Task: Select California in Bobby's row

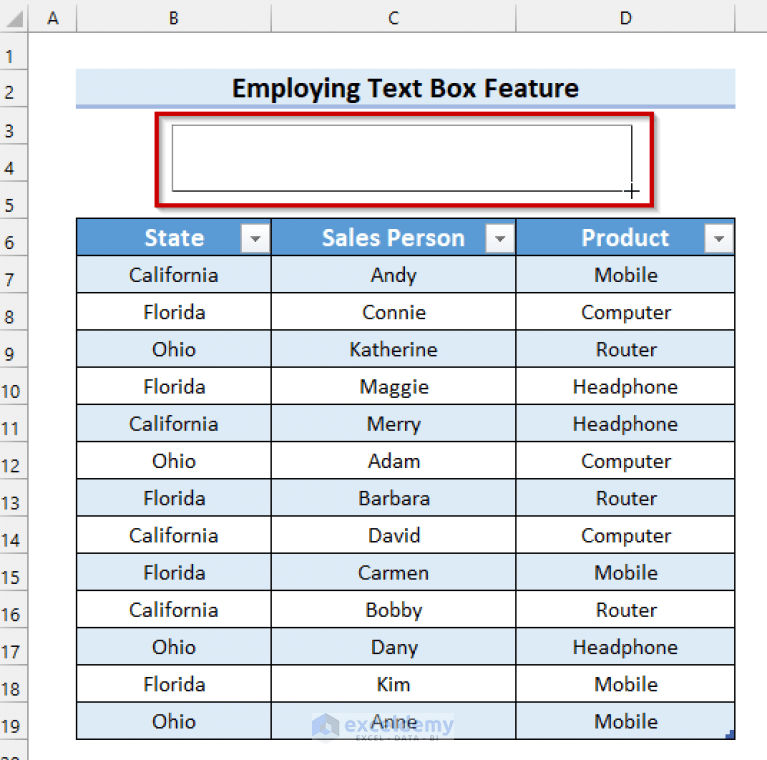Action: 174,609
